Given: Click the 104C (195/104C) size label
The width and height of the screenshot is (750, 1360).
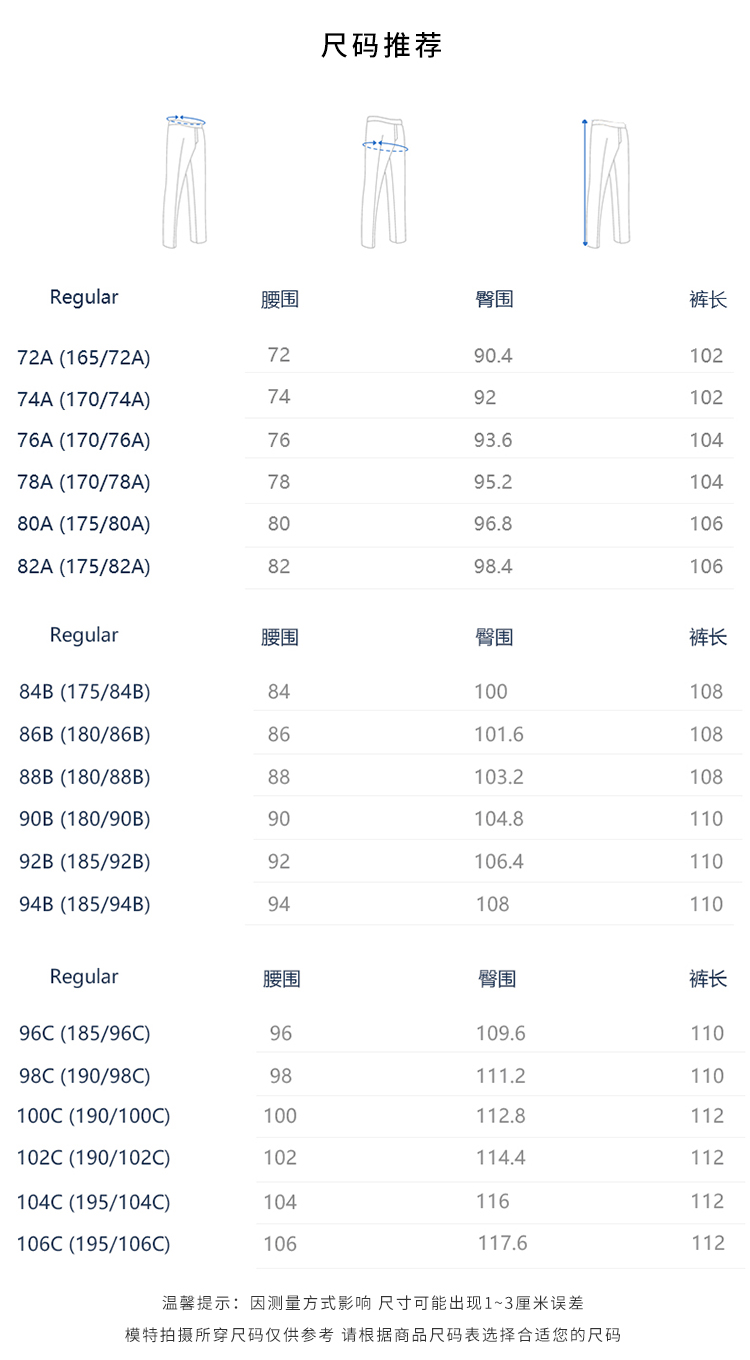Looking at the screenshot, I should click(93, 1201).
